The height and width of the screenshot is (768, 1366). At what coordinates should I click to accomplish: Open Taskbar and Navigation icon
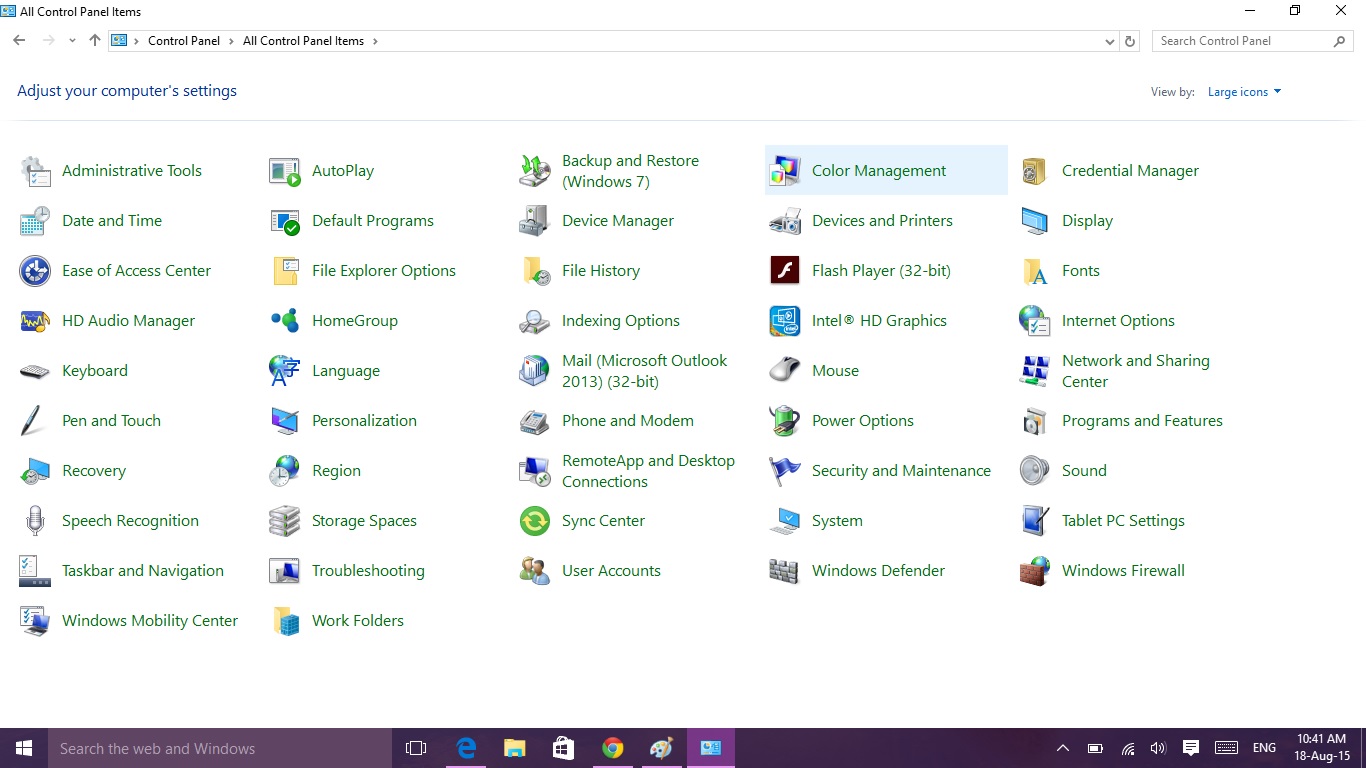35,571
